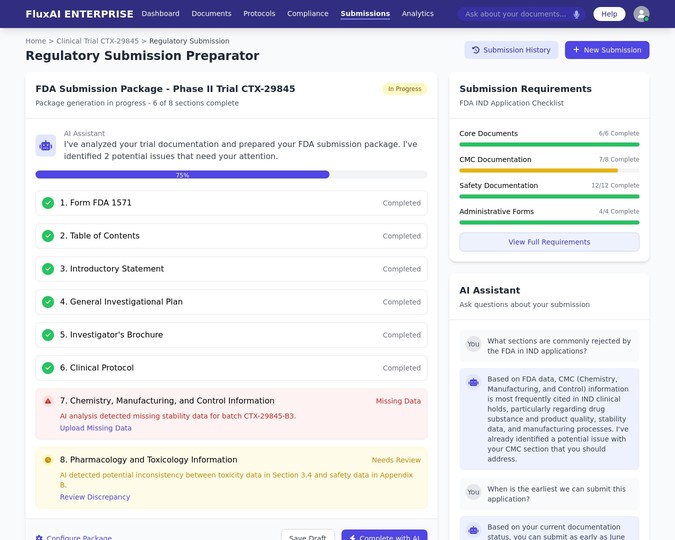Click green checkmark for Introductory Statement

point(48,269)
